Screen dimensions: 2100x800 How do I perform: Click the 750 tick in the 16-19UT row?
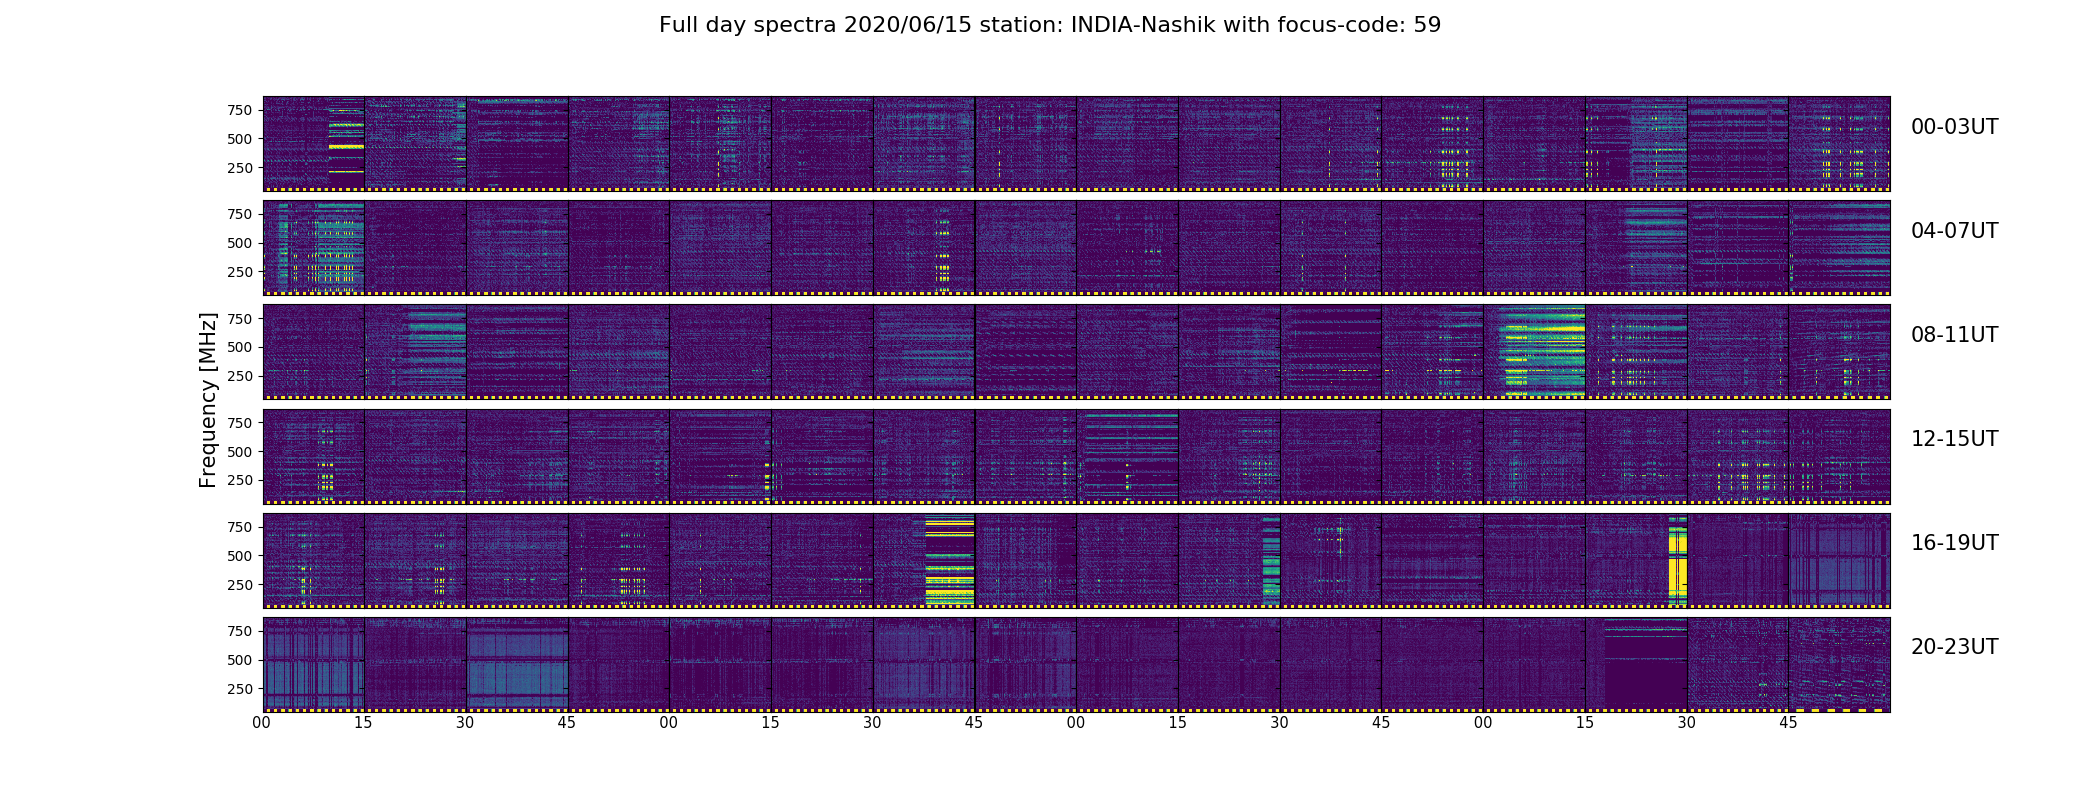click(x=239, y=527)
